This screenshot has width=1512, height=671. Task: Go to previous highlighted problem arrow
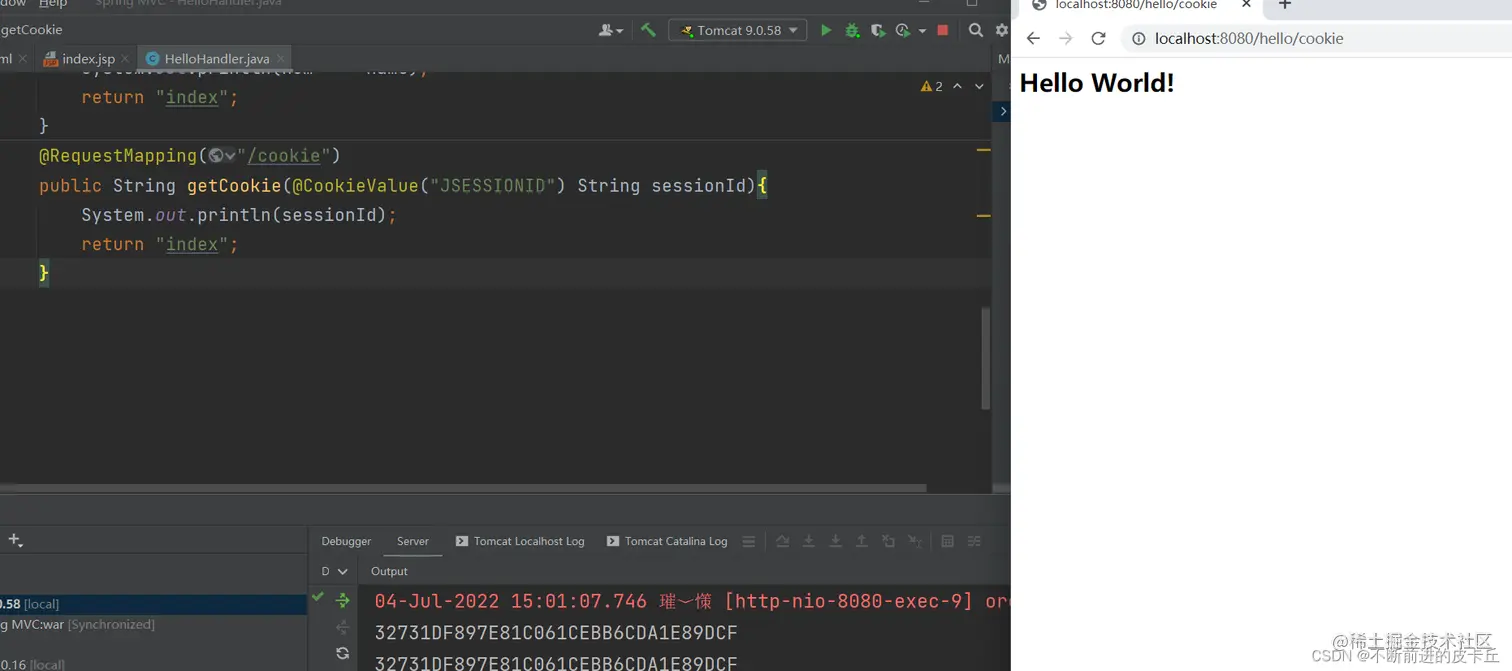[x=957, y=87]
